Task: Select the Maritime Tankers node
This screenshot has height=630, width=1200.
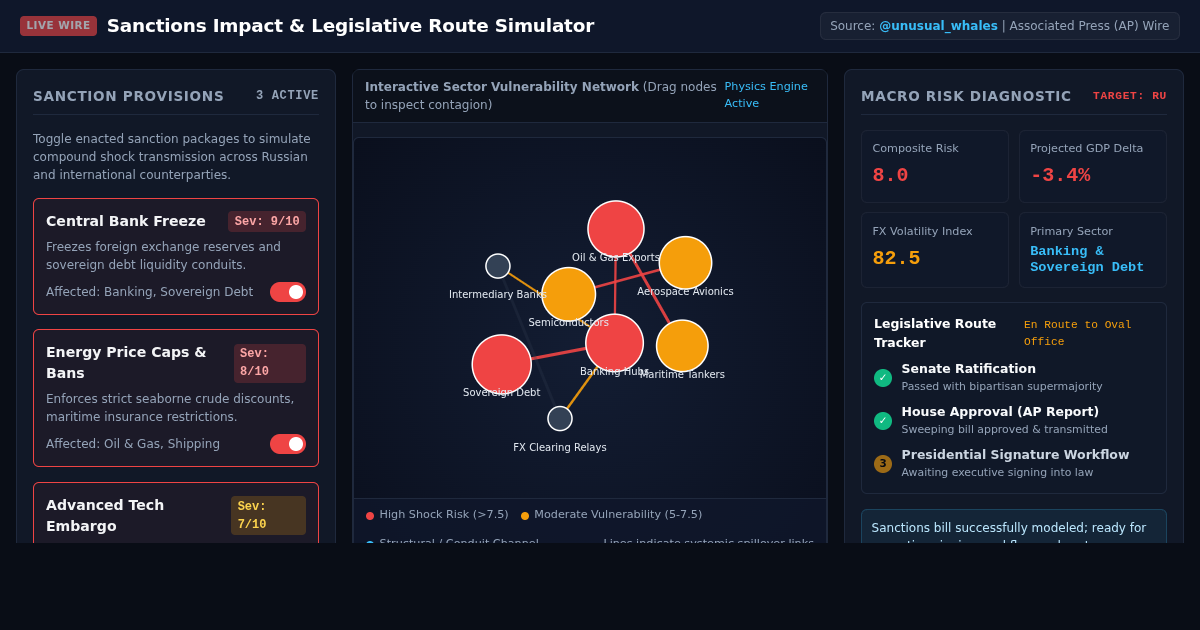Action: [682, 346]
